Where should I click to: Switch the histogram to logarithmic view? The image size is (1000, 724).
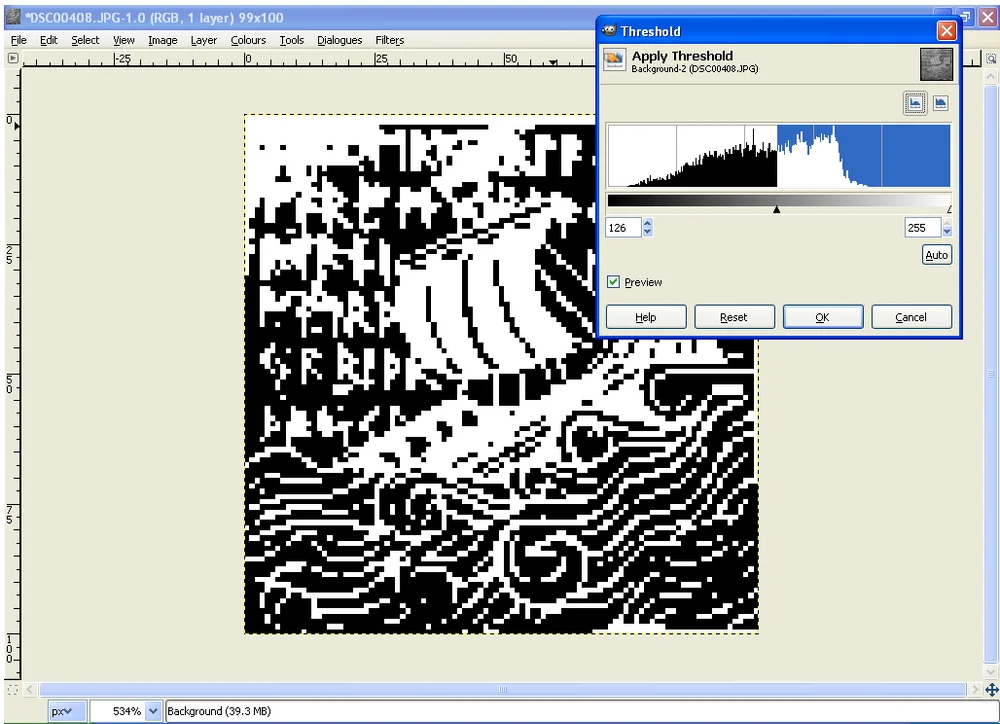pos(940,102)
